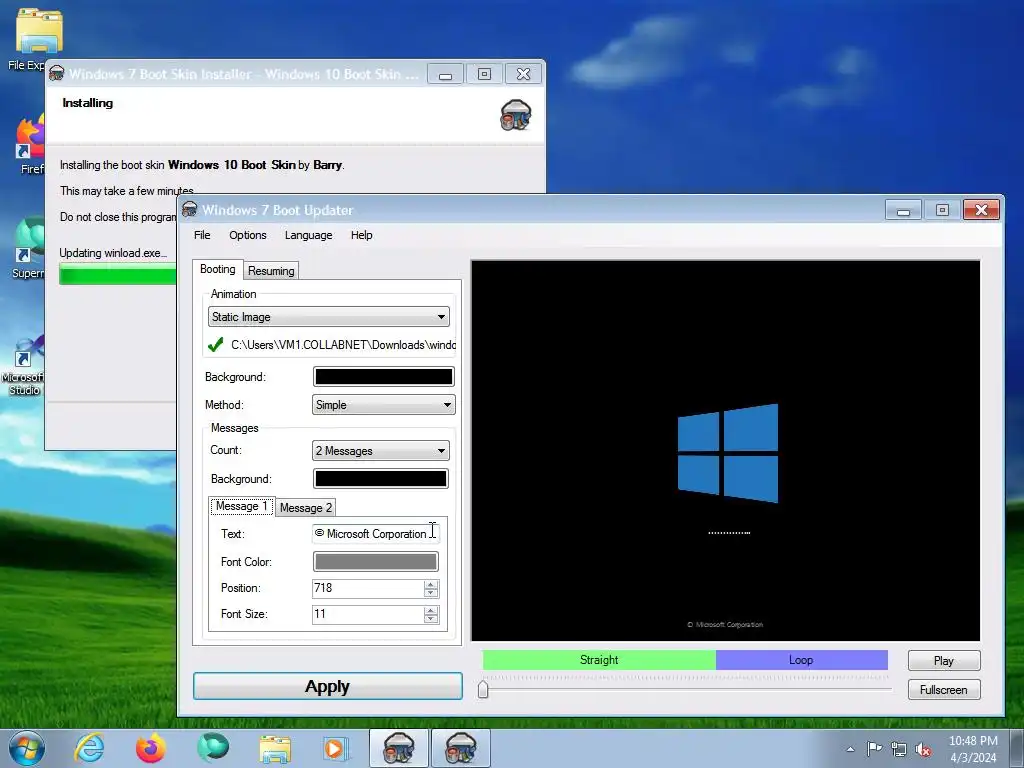
Task: Open the green globe browser taskbar icon
Action: point(213,748)
